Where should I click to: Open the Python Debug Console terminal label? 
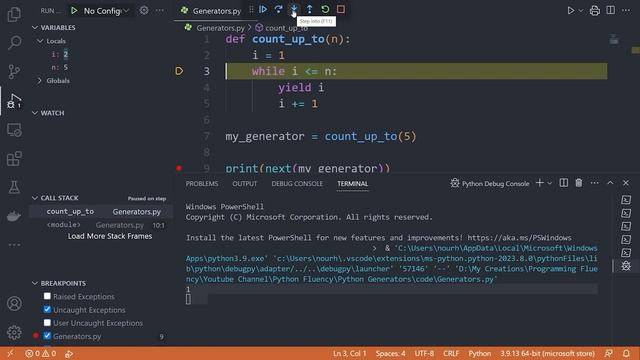tap(490, 184)
